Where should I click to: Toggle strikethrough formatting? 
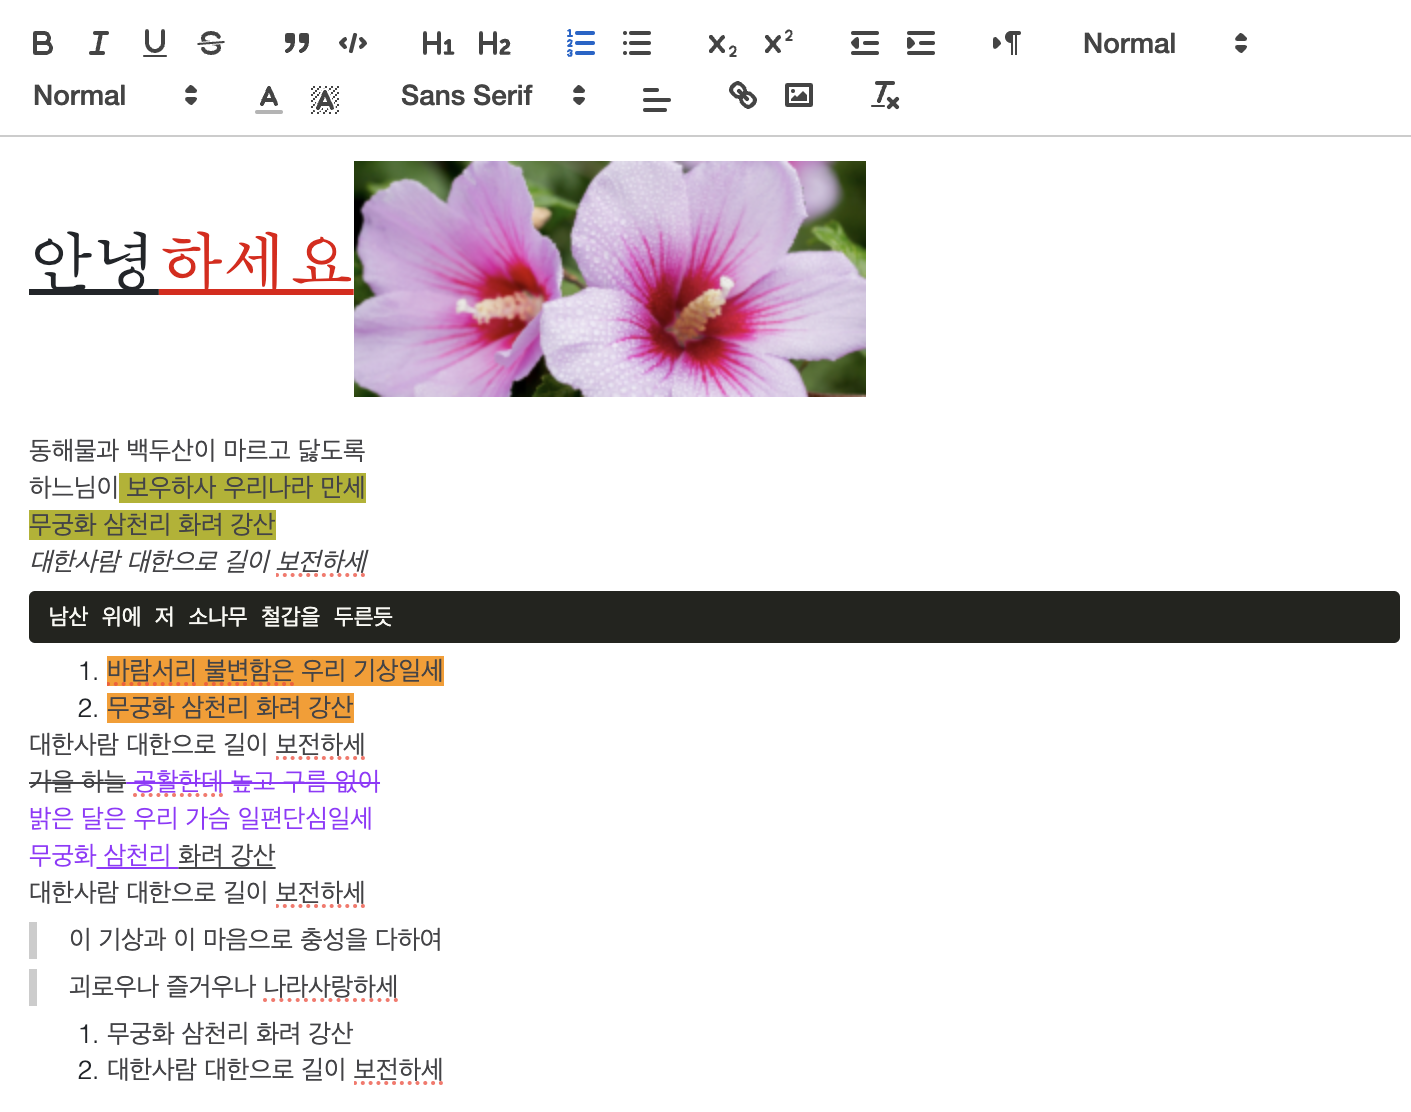[211, 43]
